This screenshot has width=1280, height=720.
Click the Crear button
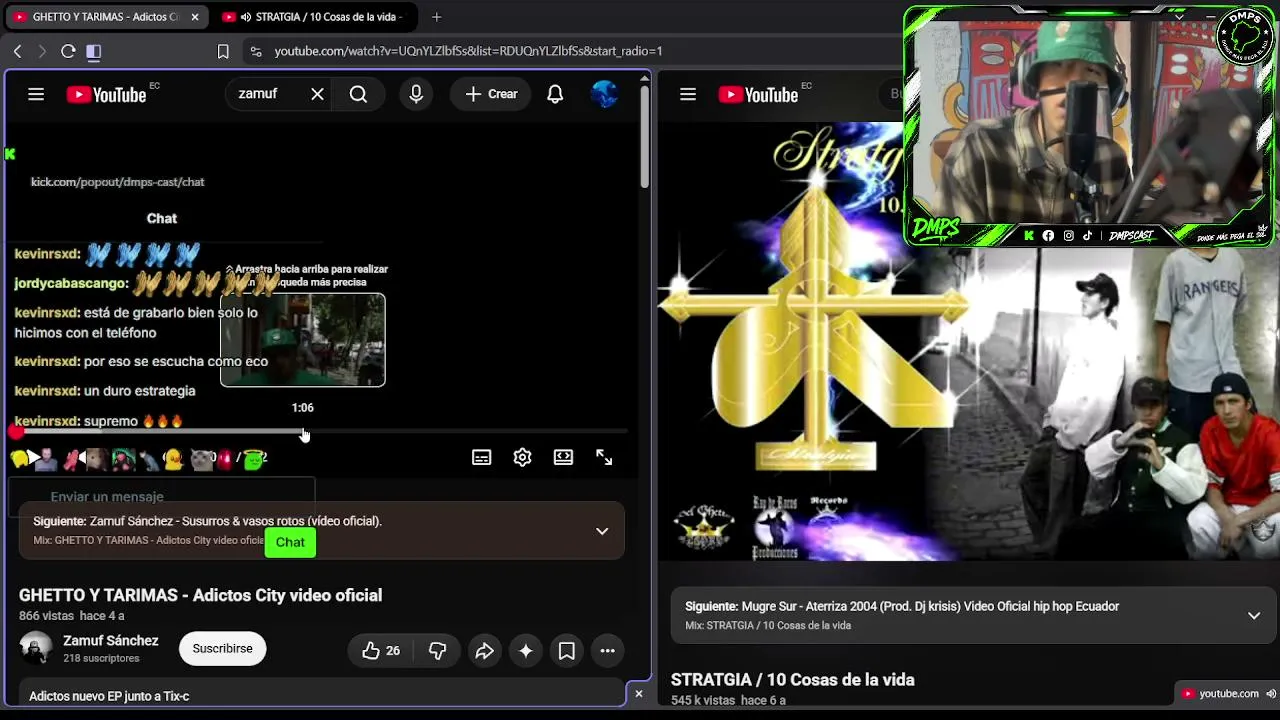click(x=491, y=94)
